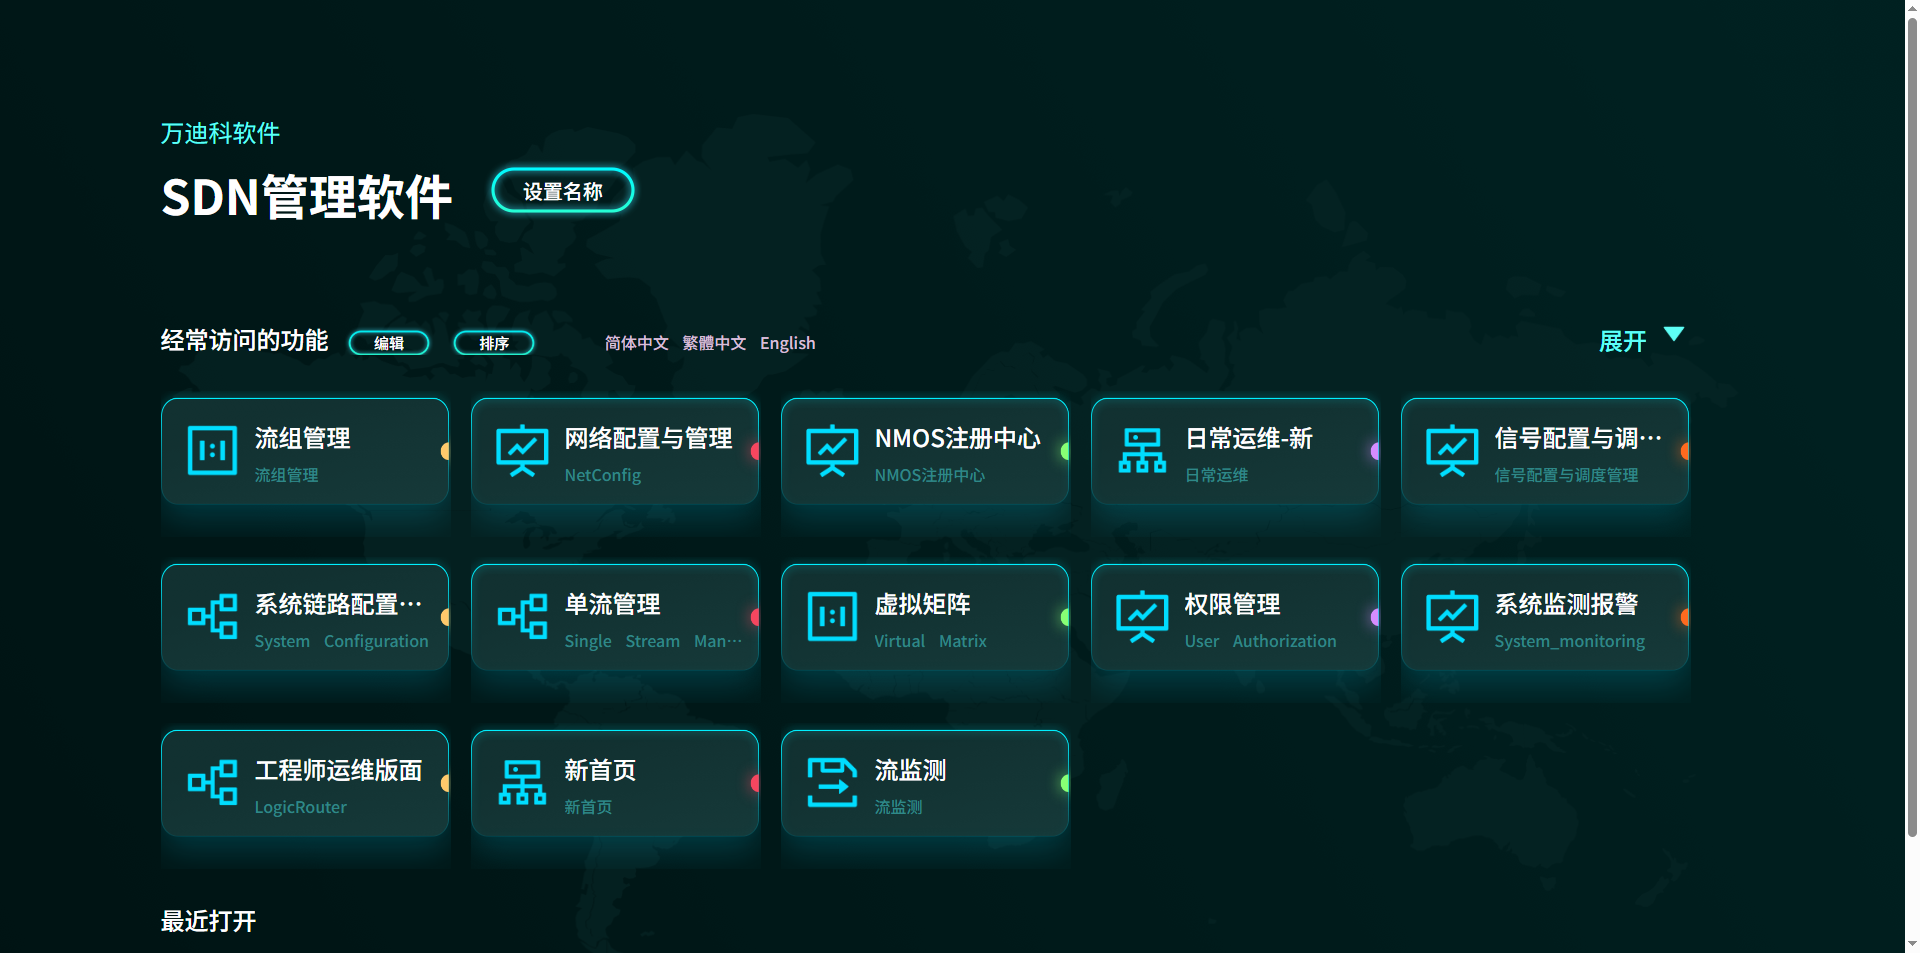The width and height of the screenshot is (1920, 953).
Task: Toggle the yellow status dot on 流组管理 card
Action: coord(444,451)
